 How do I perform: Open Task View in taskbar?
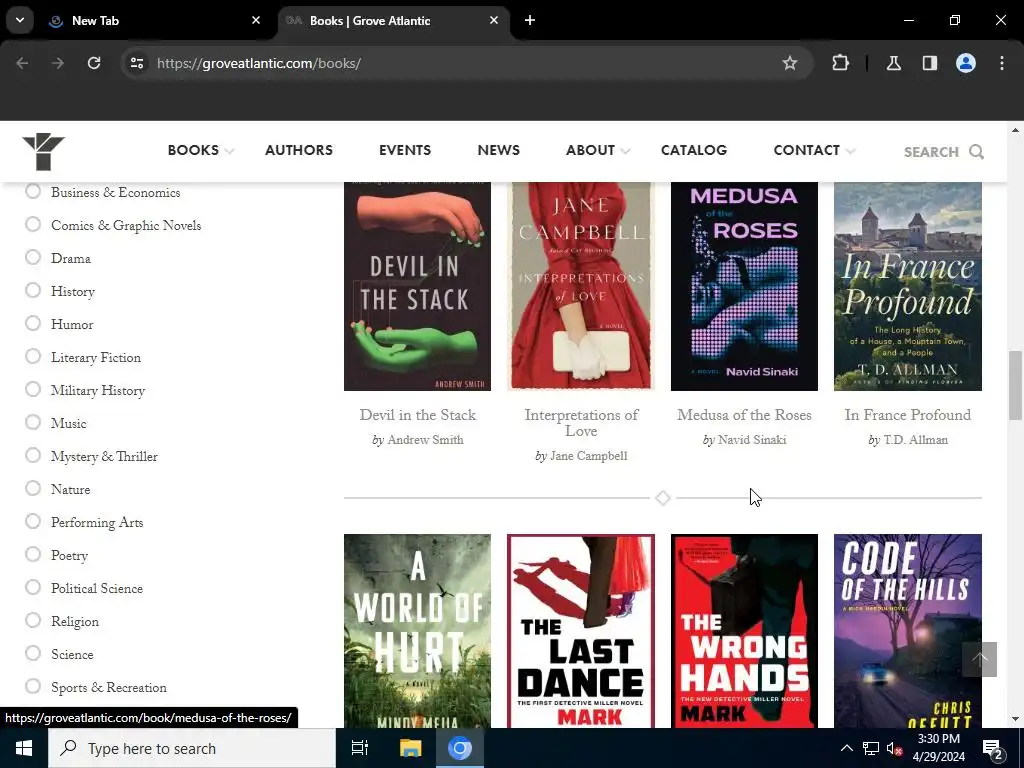point(359,748)
